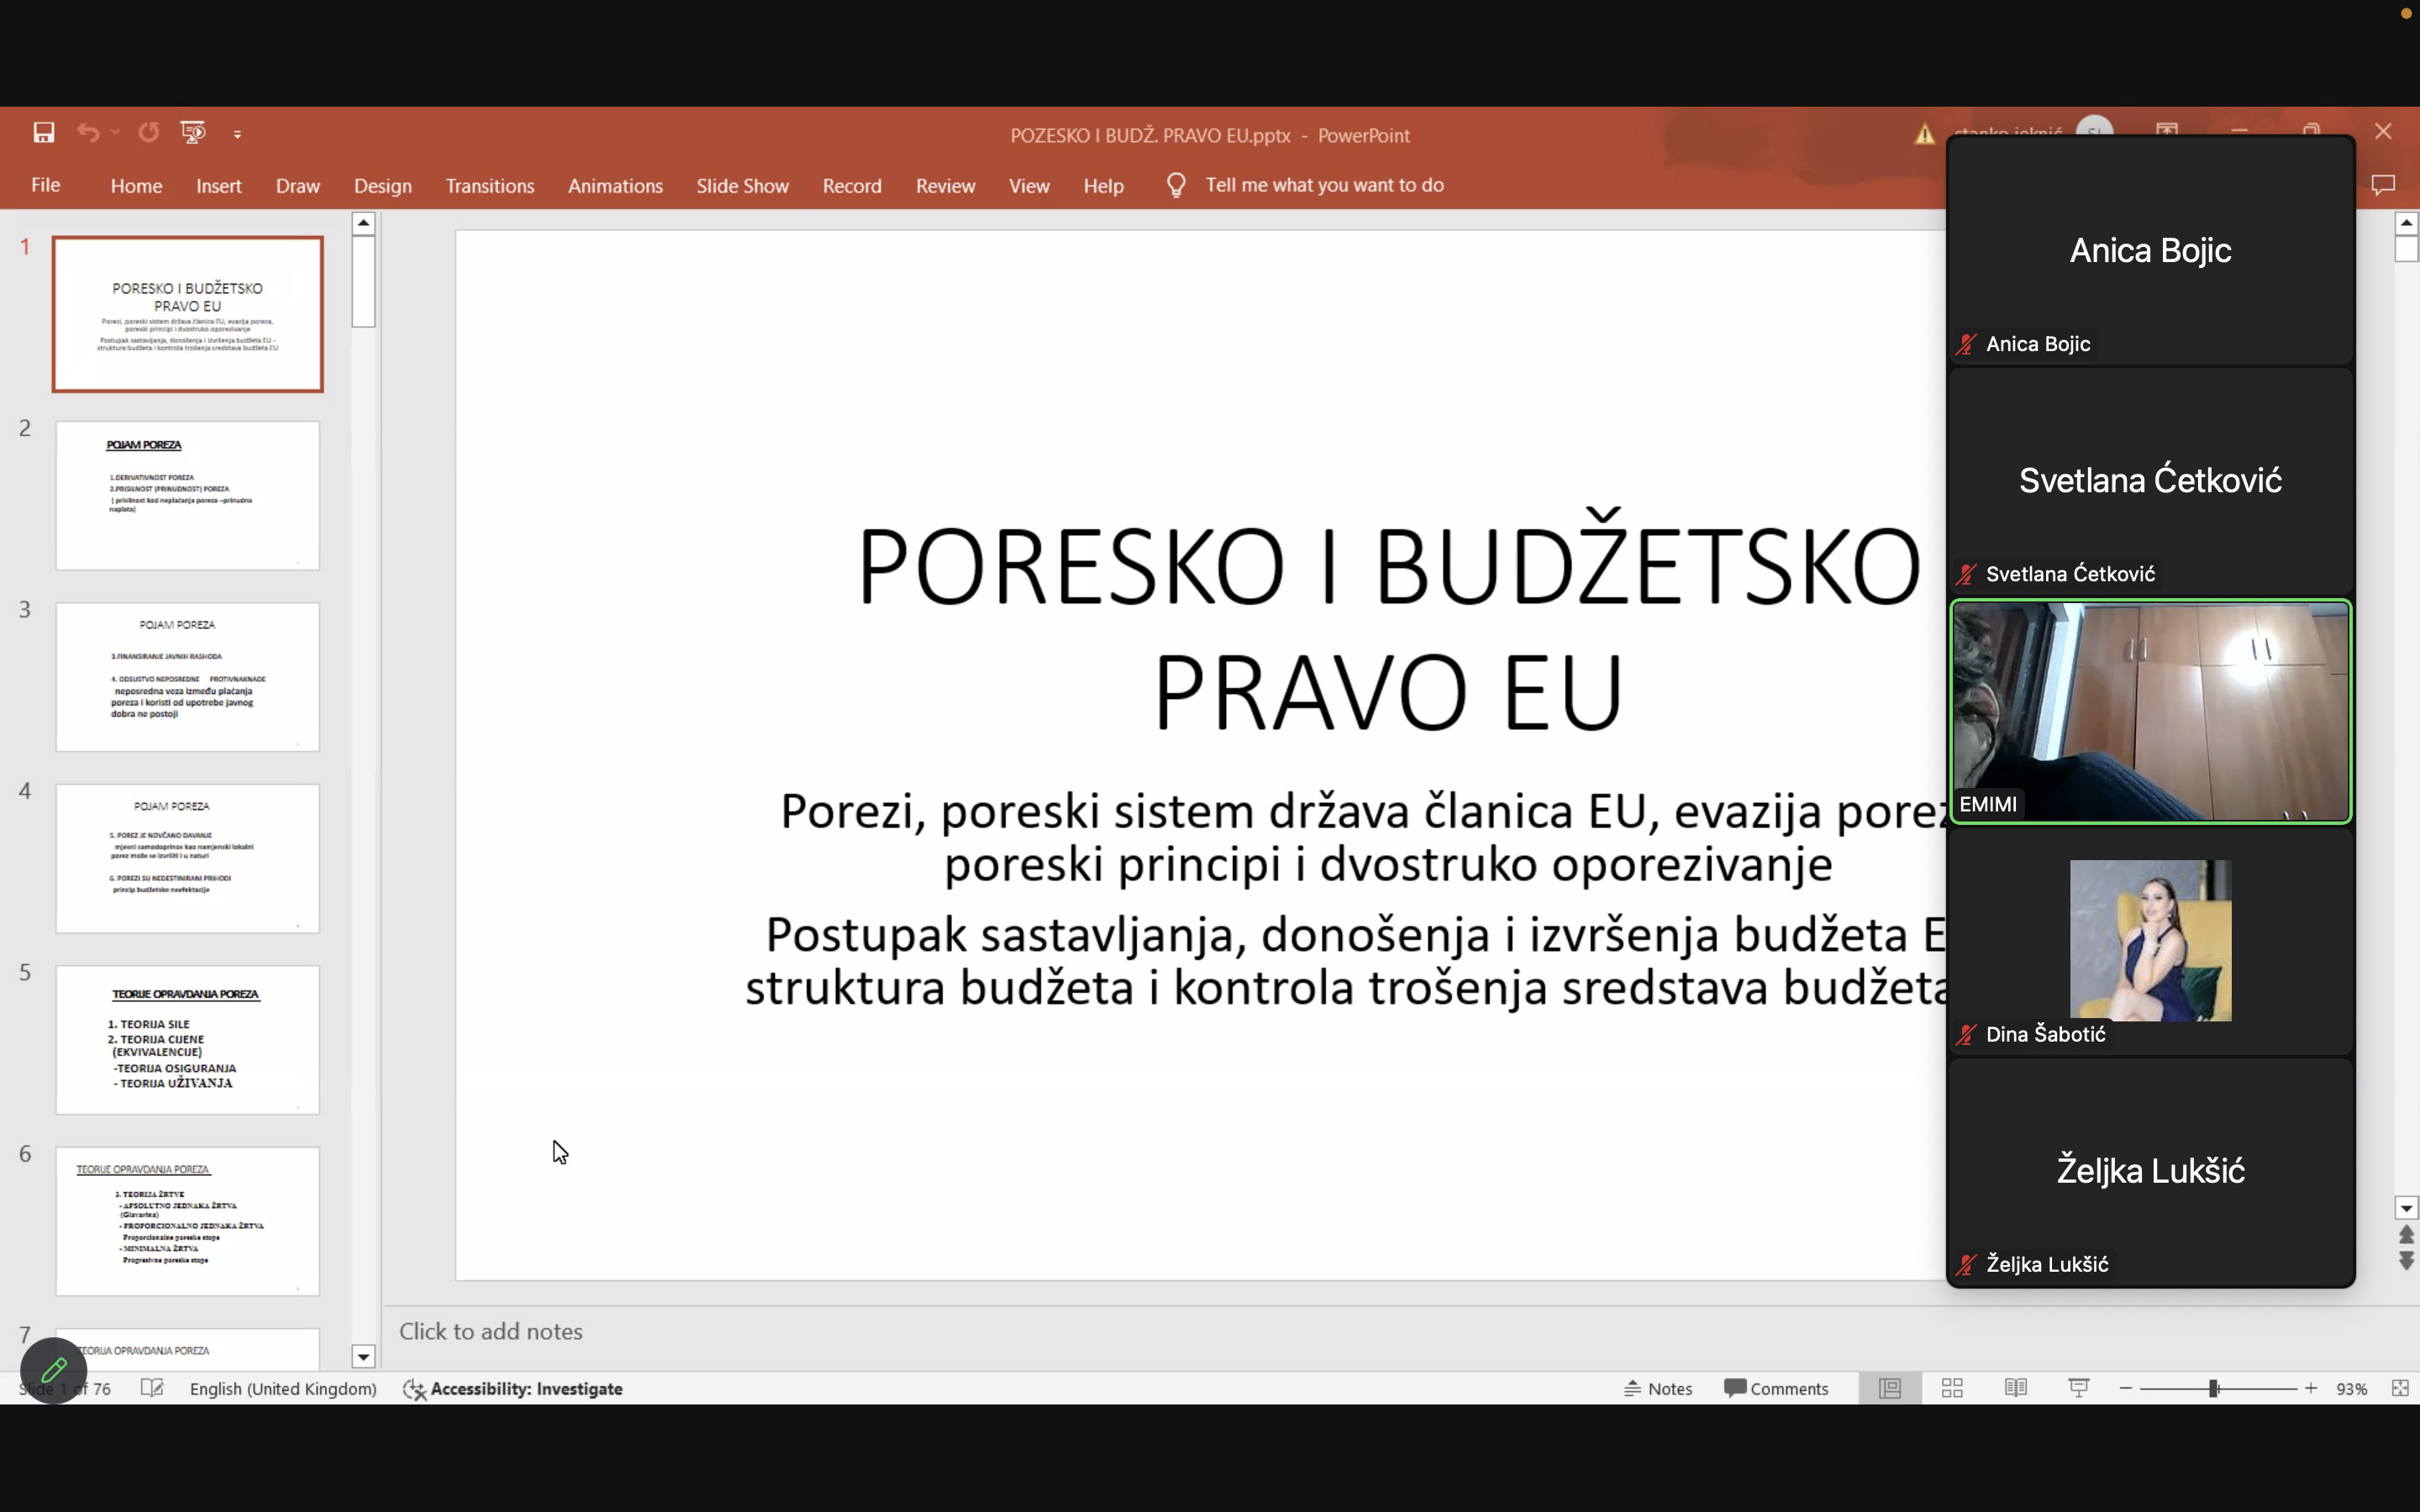Screen dimensions: 2420x1512
Task: Toggle the Notes pane in status bar
Action: click(1658, 1388)
